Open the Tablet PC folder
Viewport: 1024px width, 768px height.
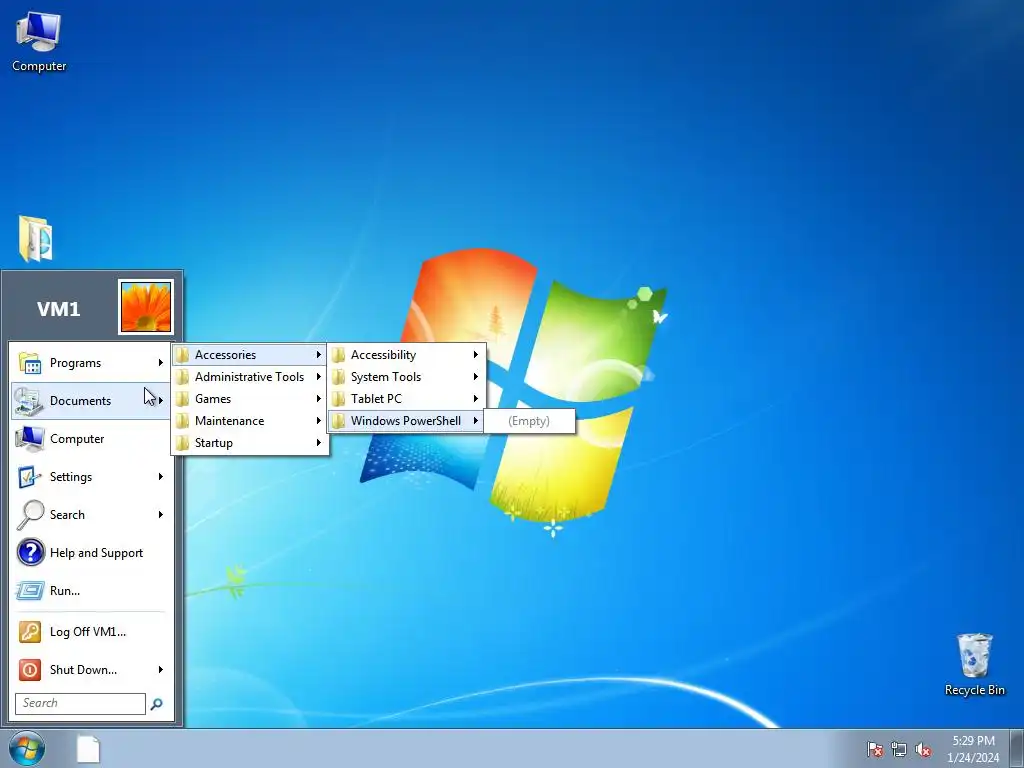click(406, 399)
